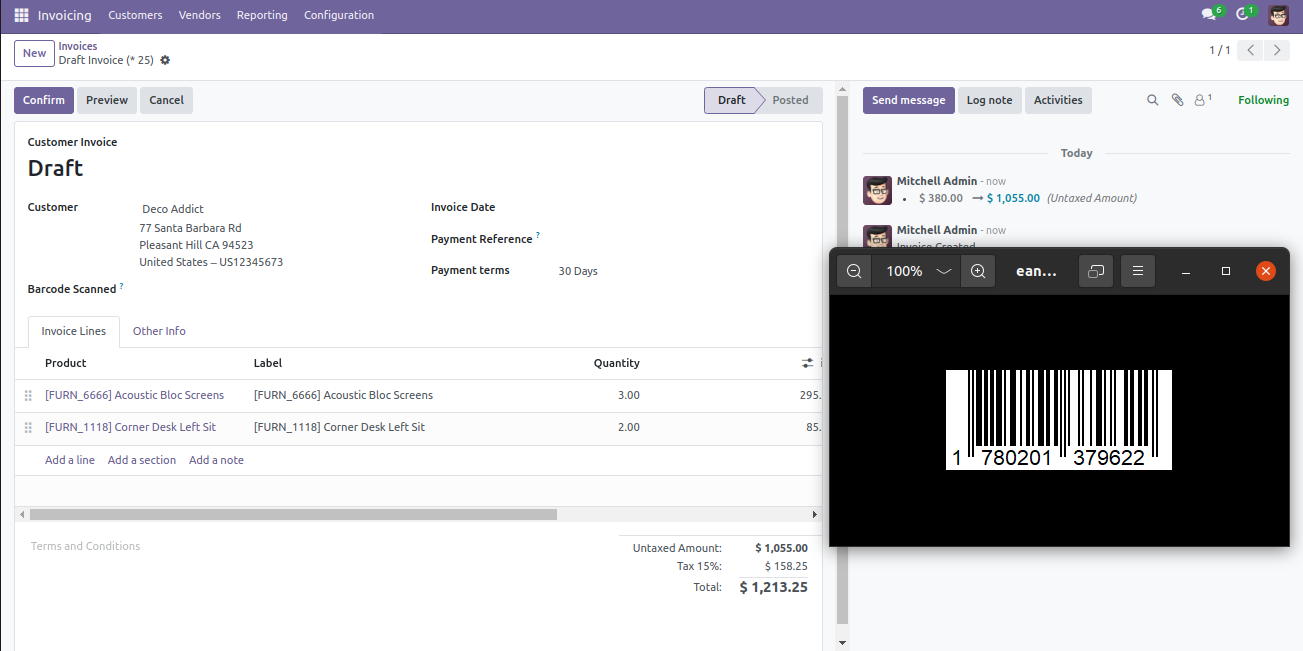Click the invoice lines horizontal scrollbar
1303x651 pixels.
[x=293, y=514]
